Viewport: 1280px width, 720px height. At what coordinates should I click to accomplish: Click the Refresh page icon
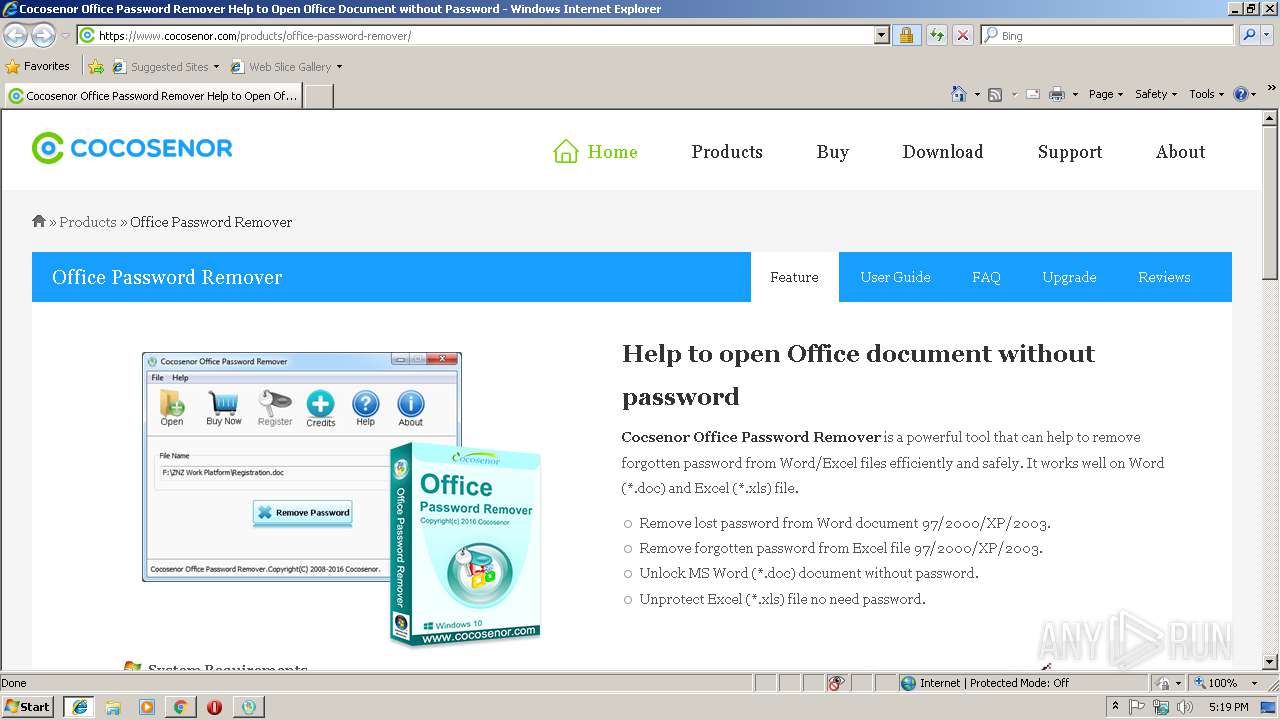tap(936, 35)
